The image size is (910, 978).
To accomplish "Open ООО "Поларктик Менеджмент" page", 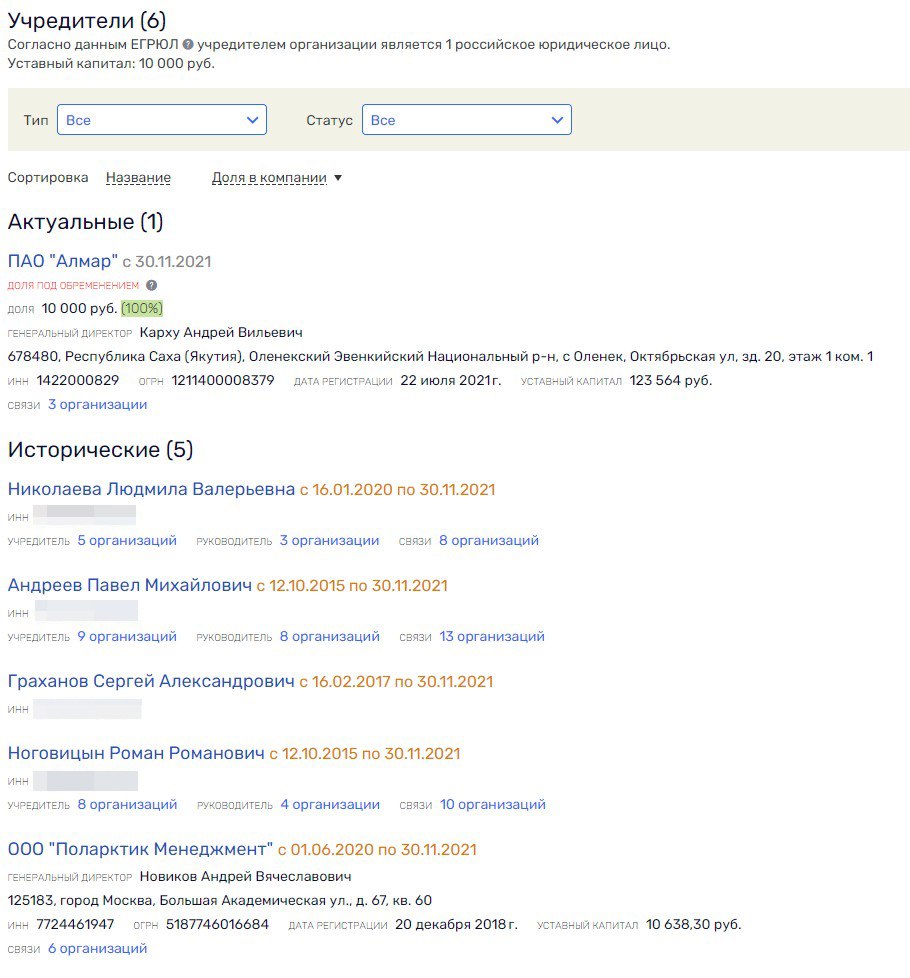I will click(140, 849).
